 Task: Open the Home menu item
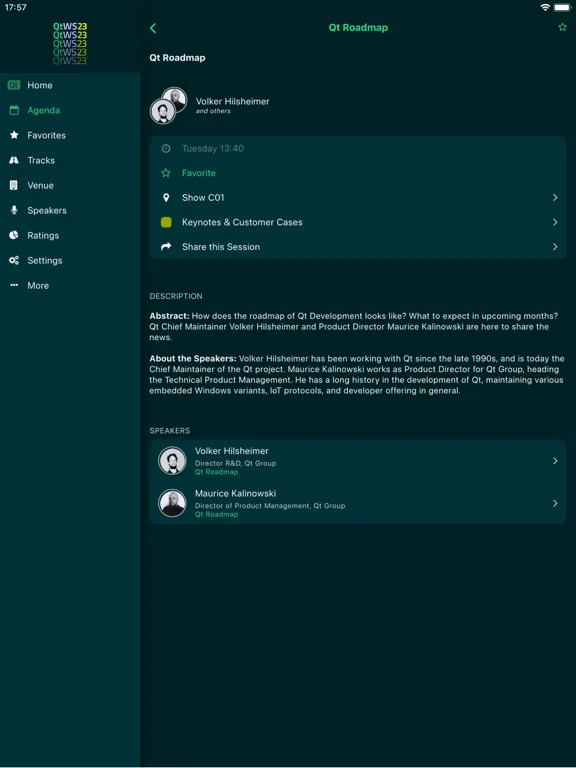70,85
